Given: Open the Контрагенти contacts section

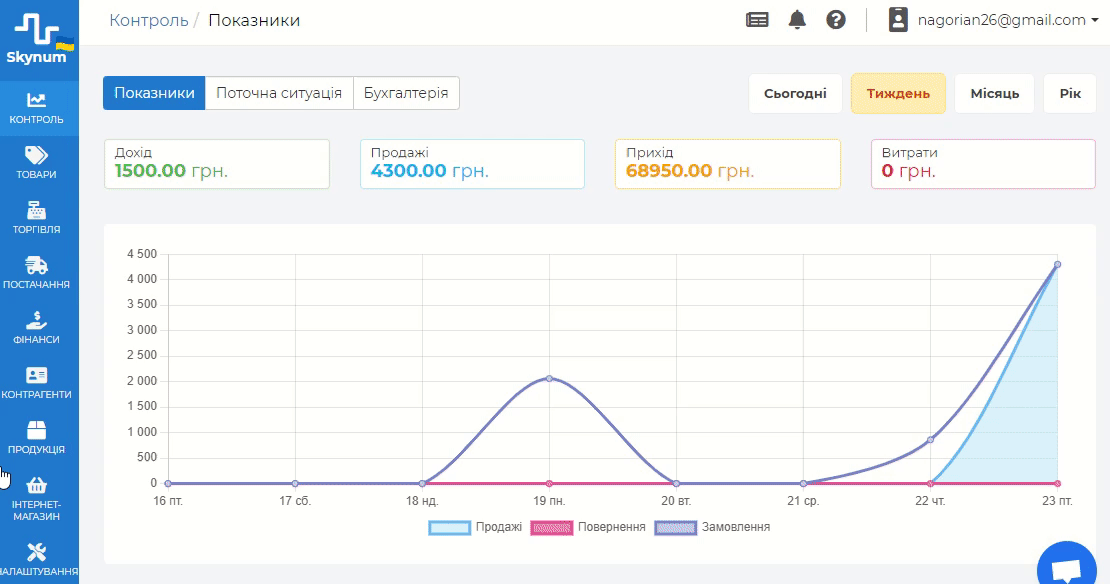Looking at the screenshot, I should 37,383.
